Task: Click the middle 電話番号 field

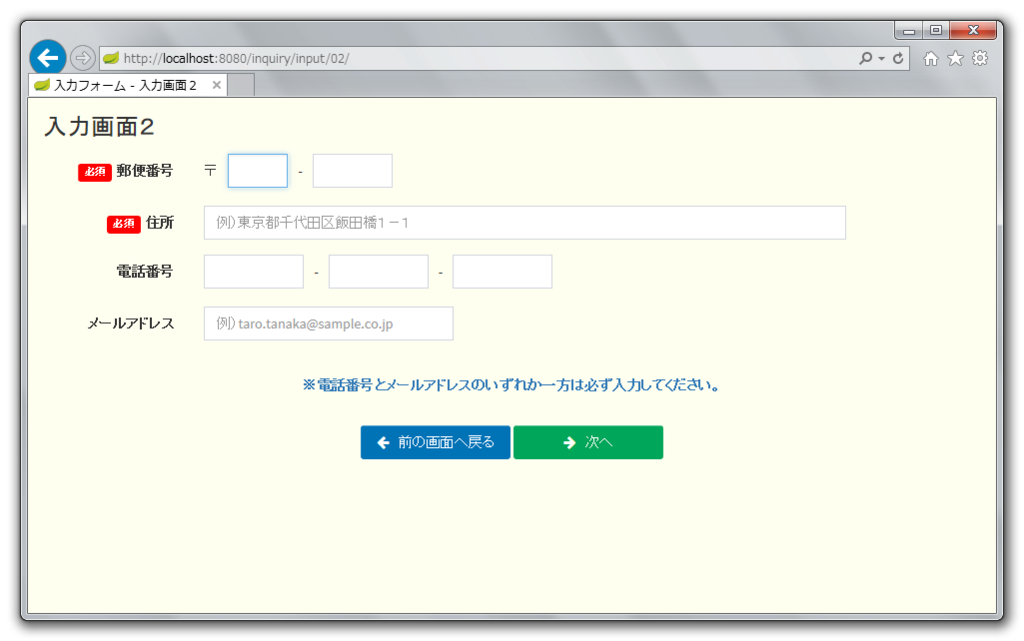Action: pos(378,272)
